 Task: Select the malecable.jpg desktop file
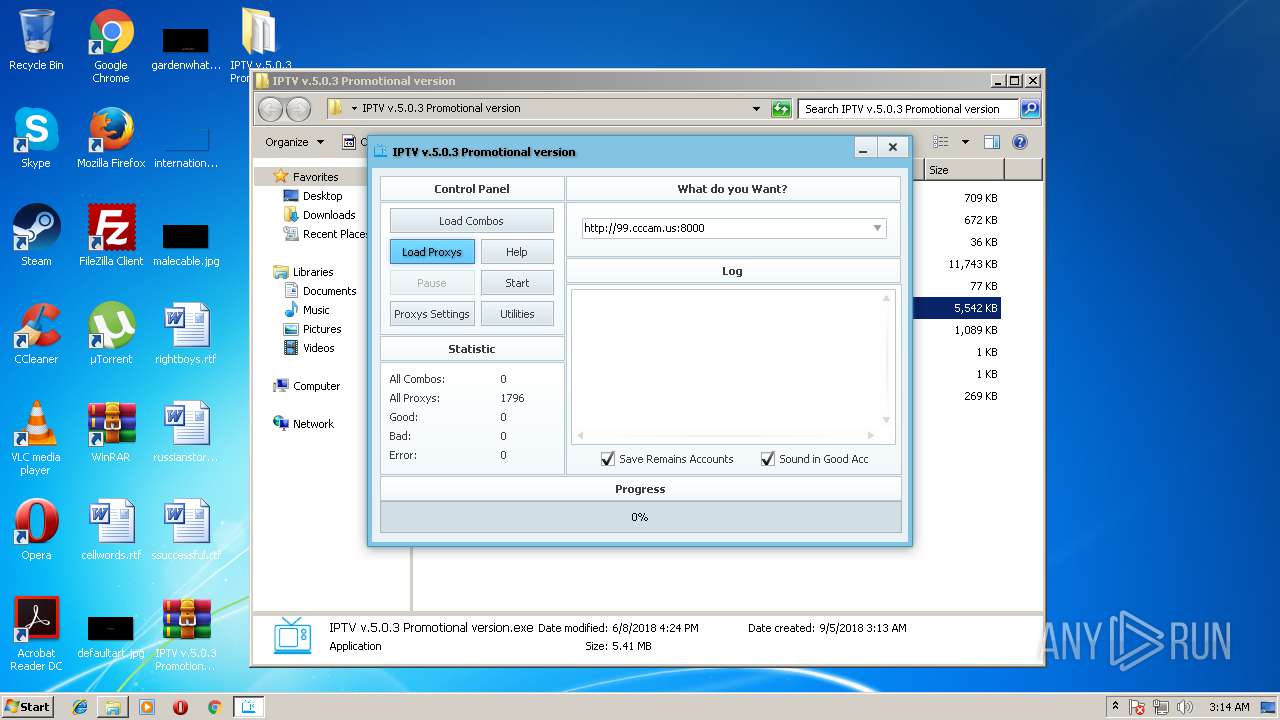(186, 242)
